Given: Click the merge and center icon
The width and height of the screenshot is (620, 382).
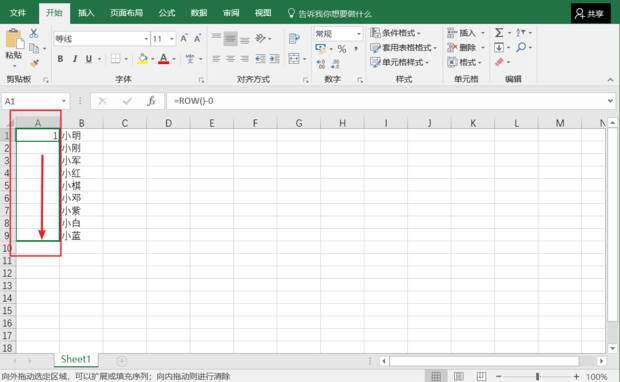Looking at the screenshot, I should pyautogui.click(x=294, y=59).
